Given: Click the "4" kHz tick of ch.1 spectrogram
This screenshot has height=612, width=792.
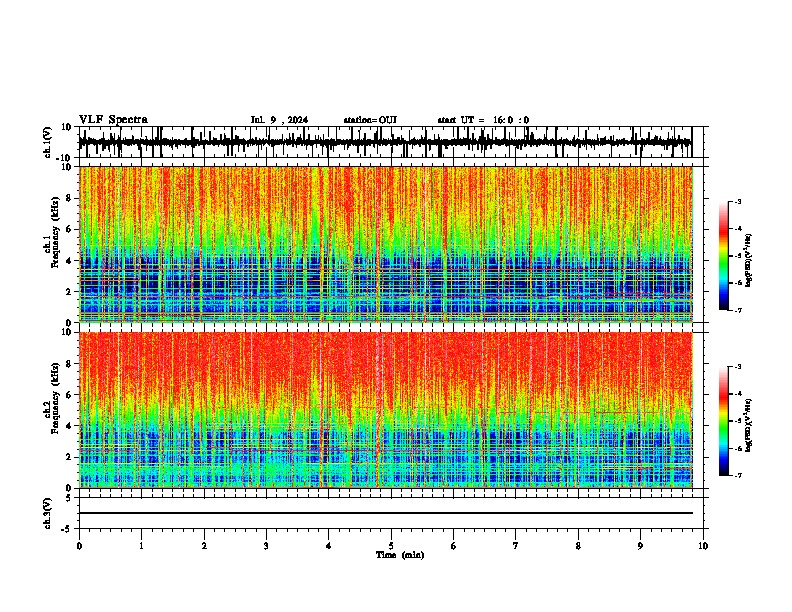Looking at the screenshot, I should tap(70, 261).
